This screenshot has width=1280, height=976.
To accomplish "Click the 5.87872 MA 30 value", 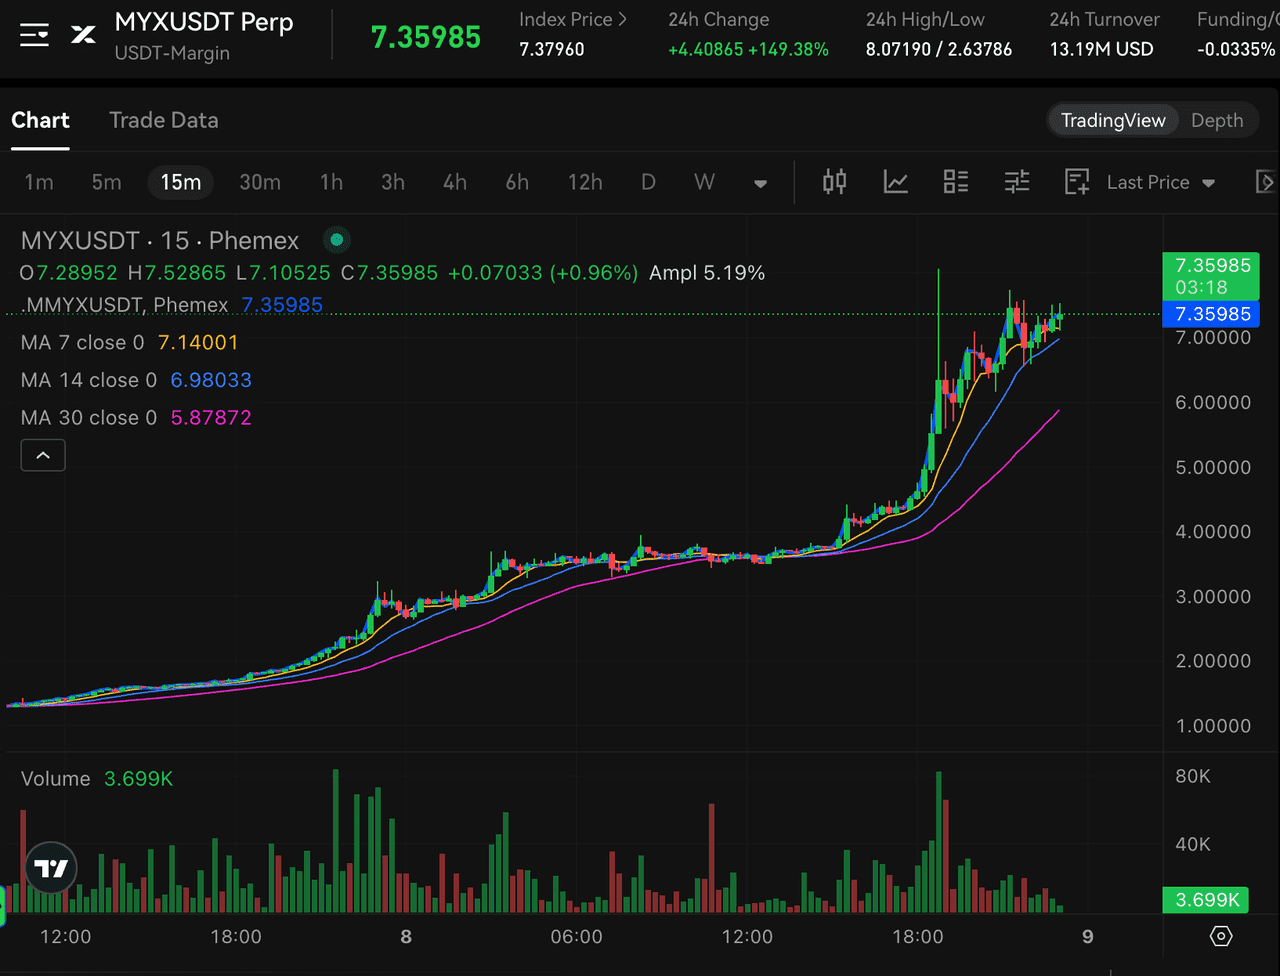I will [x=211, y=417].
